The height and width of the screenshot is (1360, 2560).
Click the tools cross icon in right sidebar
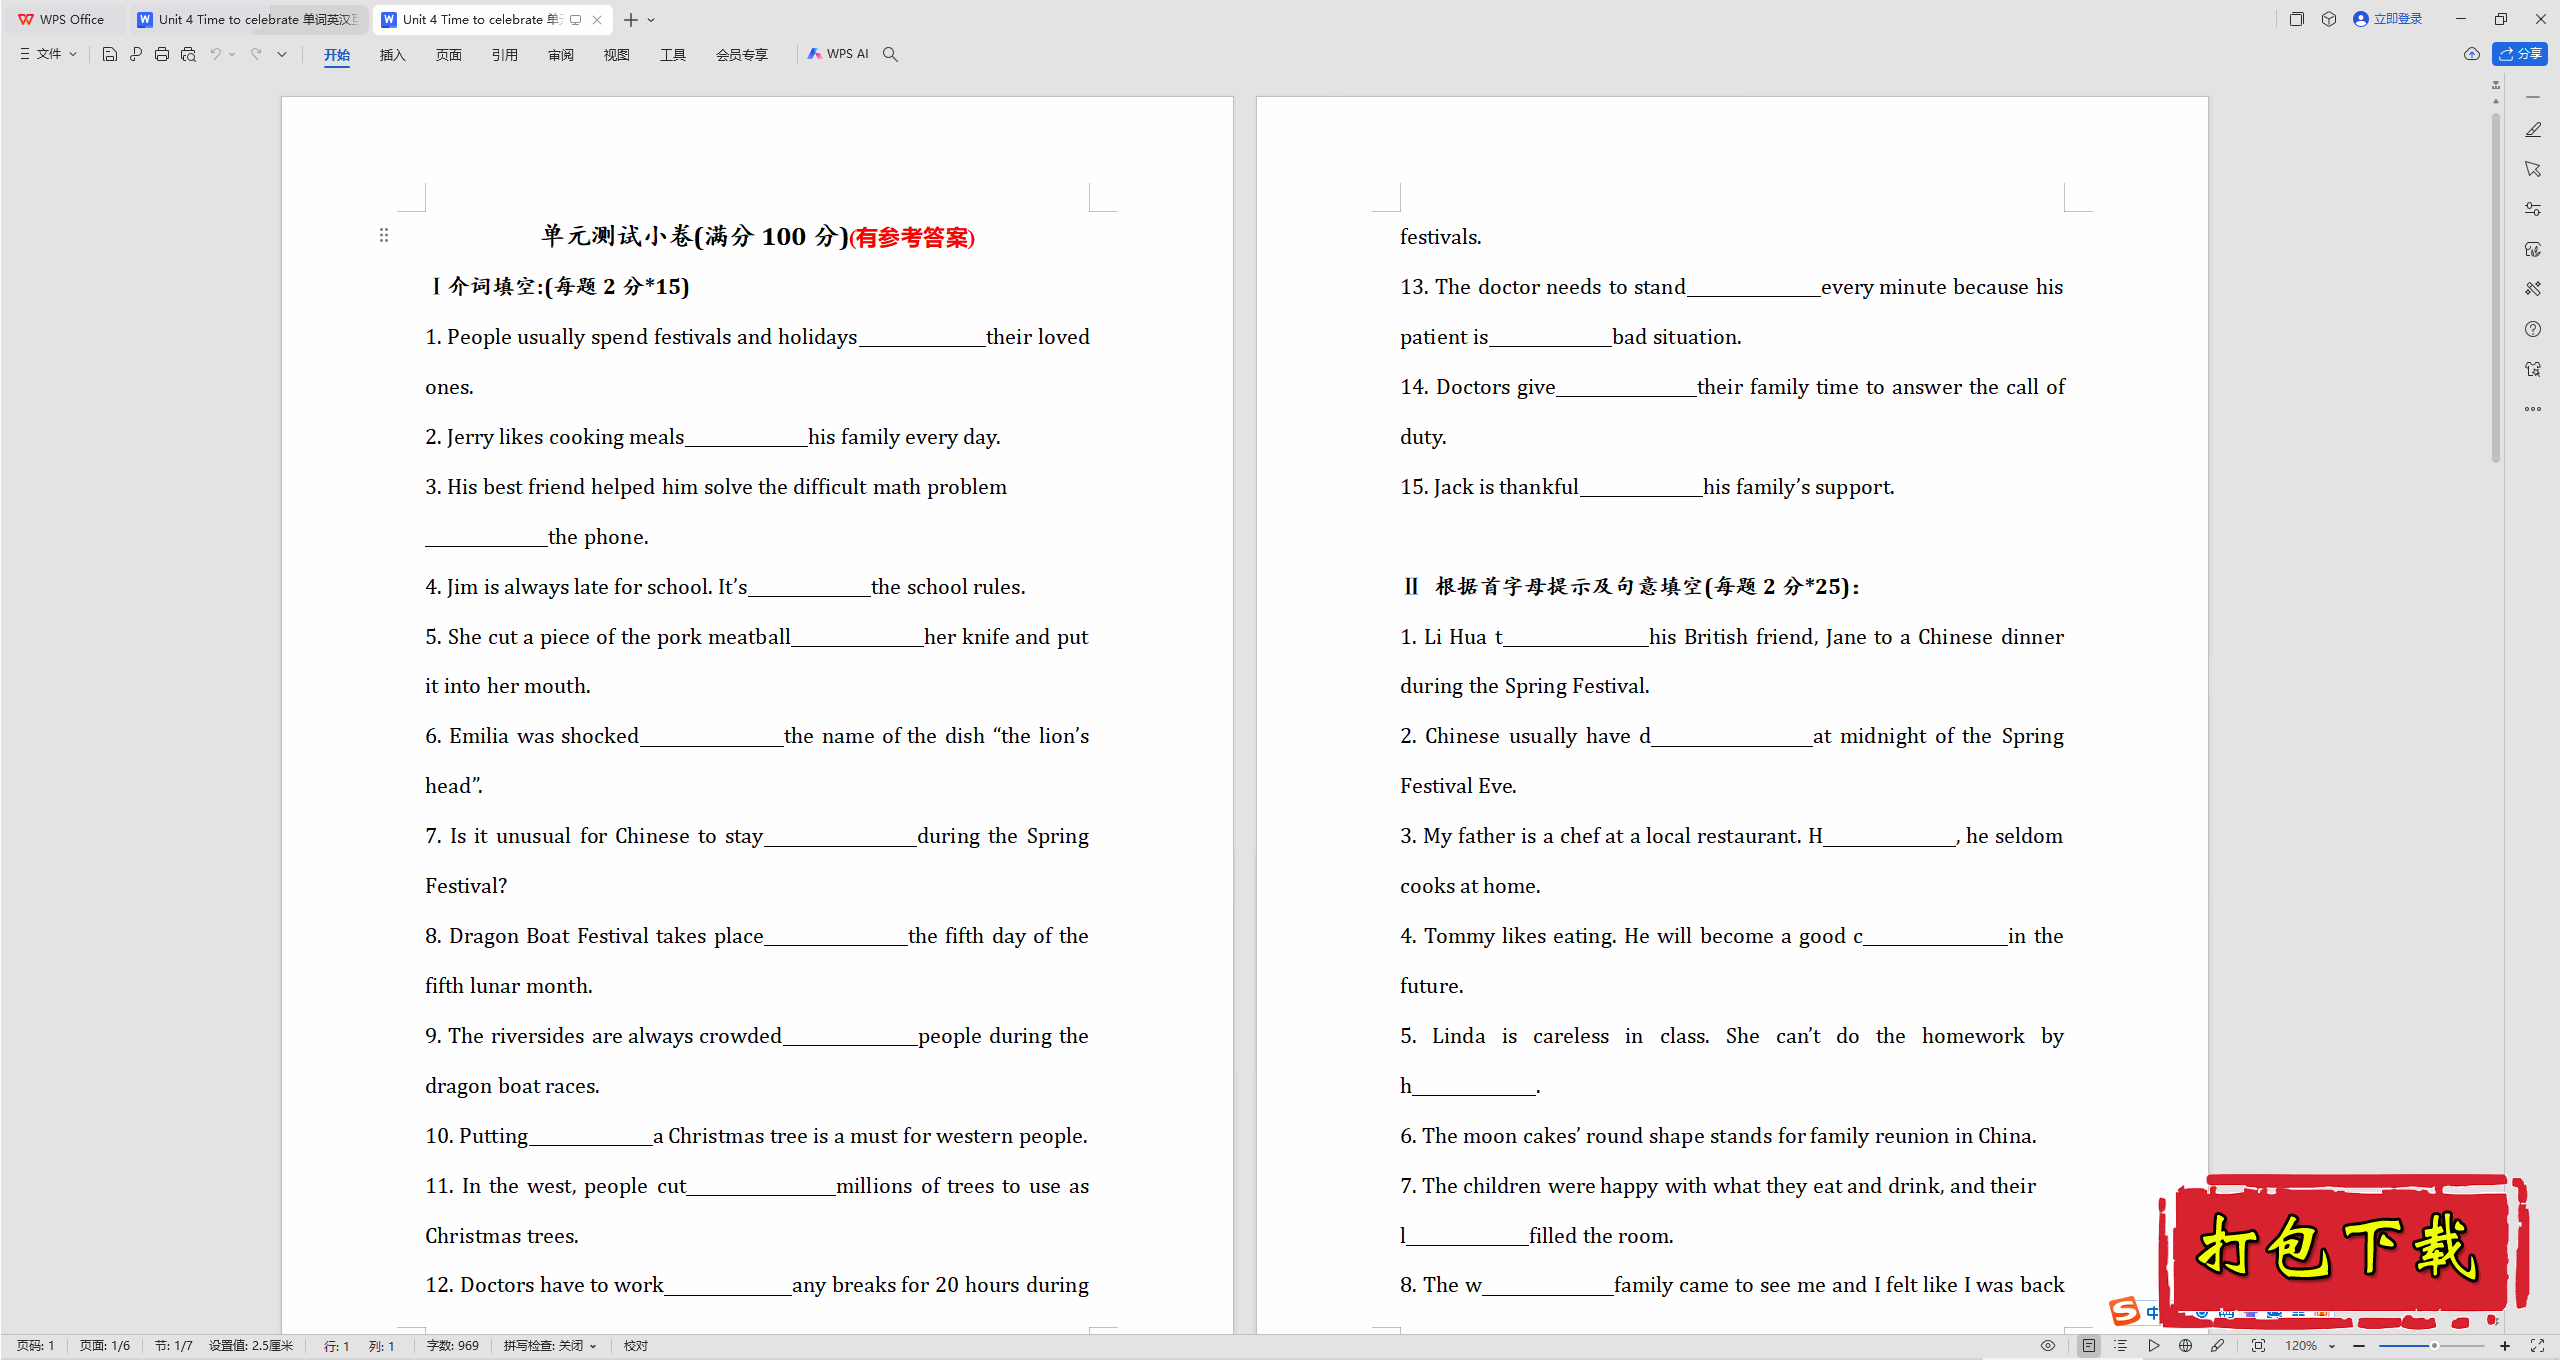coord(2533,289)
